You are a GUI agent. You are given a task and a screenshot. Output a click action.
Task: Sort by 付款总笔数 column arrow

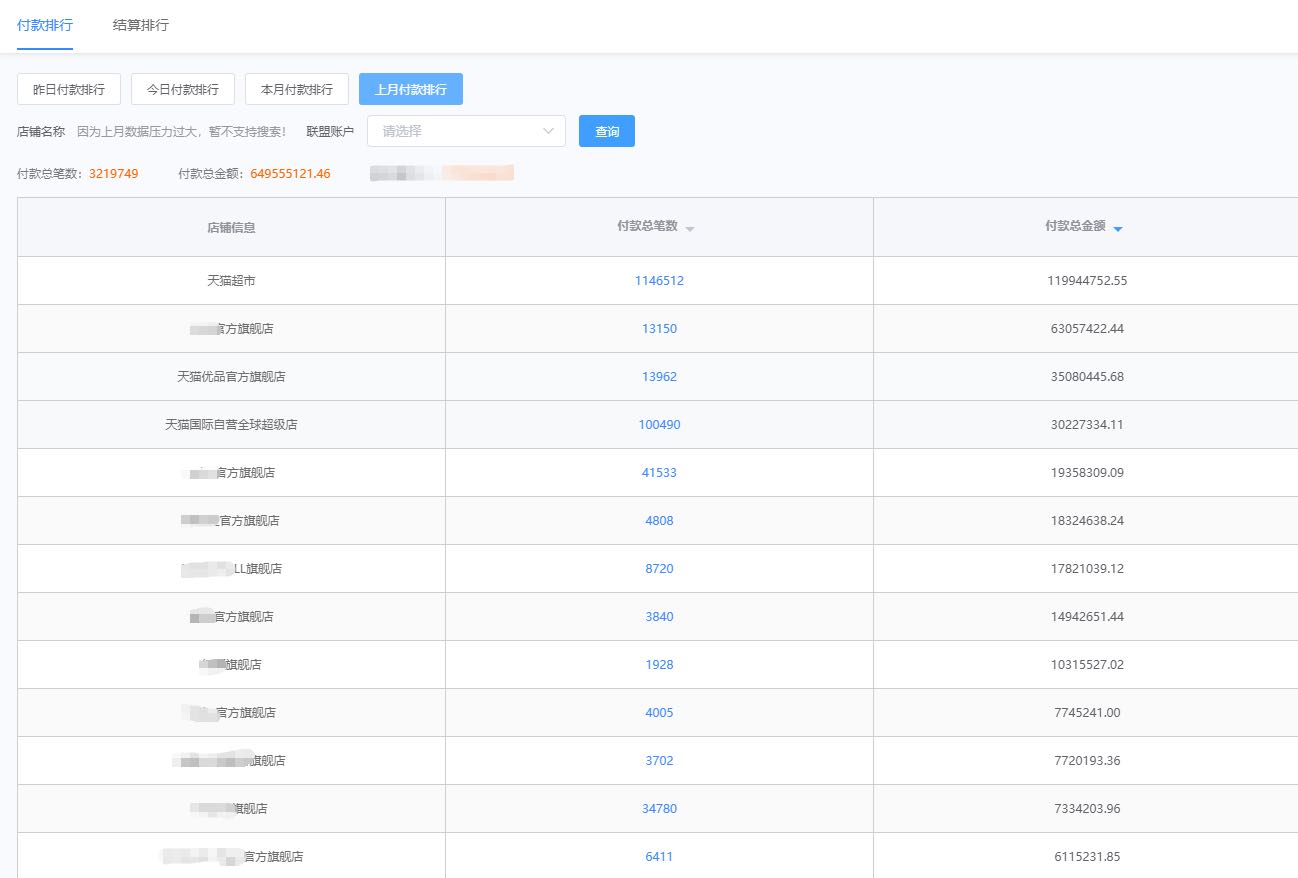coord(690,228)
